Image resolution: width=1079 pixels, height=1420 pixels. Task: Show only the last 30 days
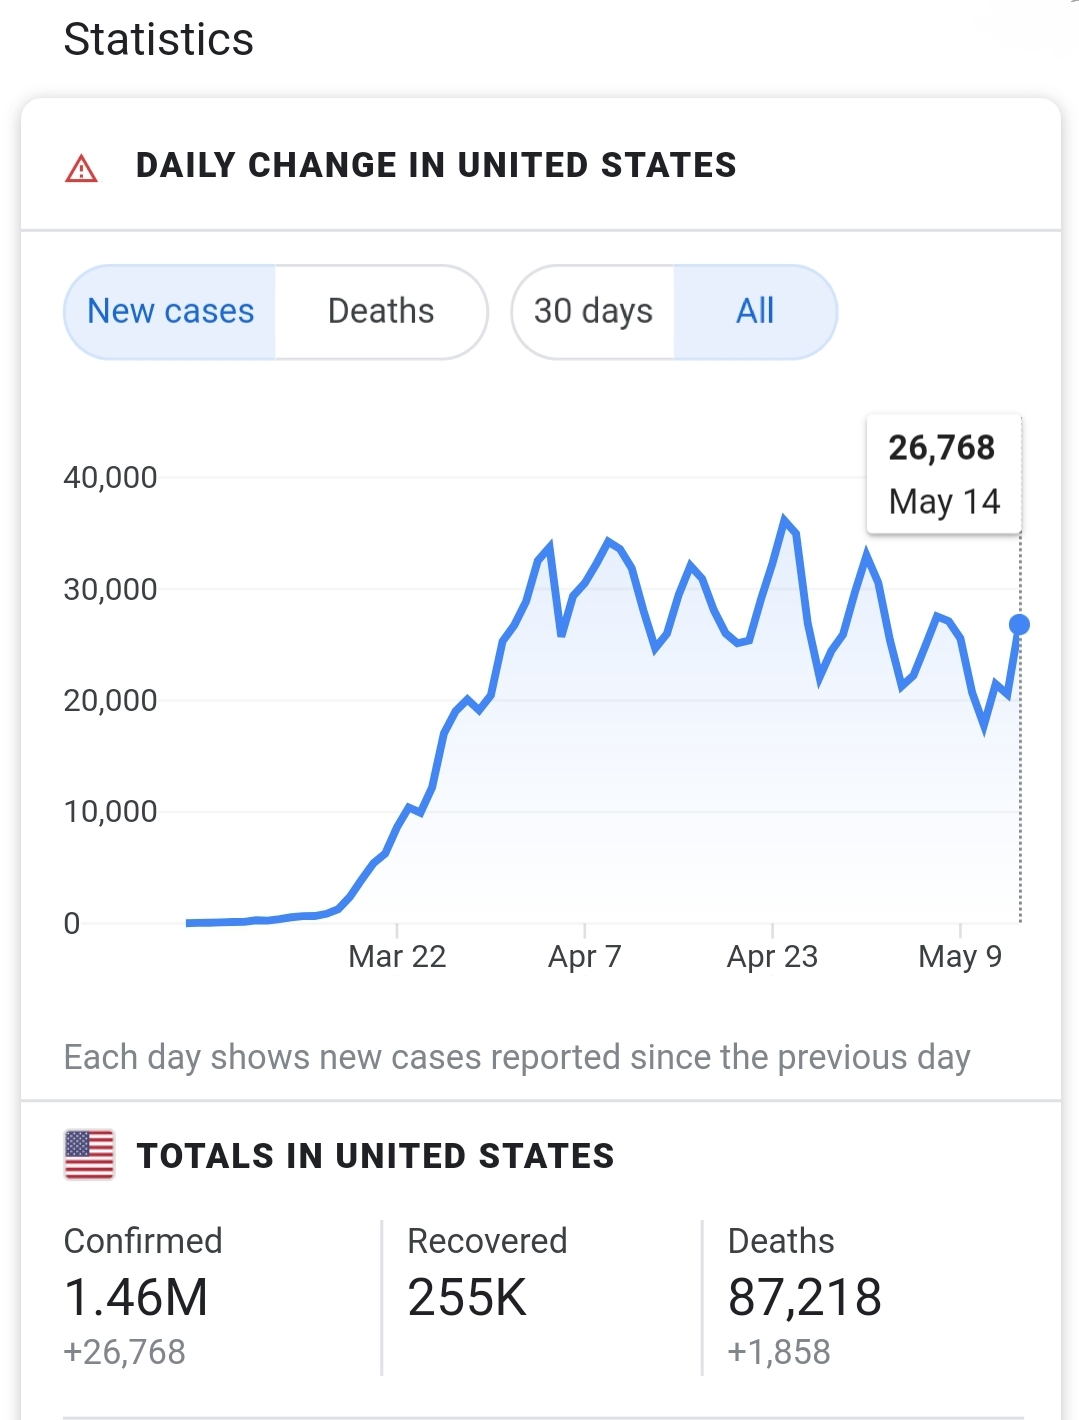[x=593, y=311]
